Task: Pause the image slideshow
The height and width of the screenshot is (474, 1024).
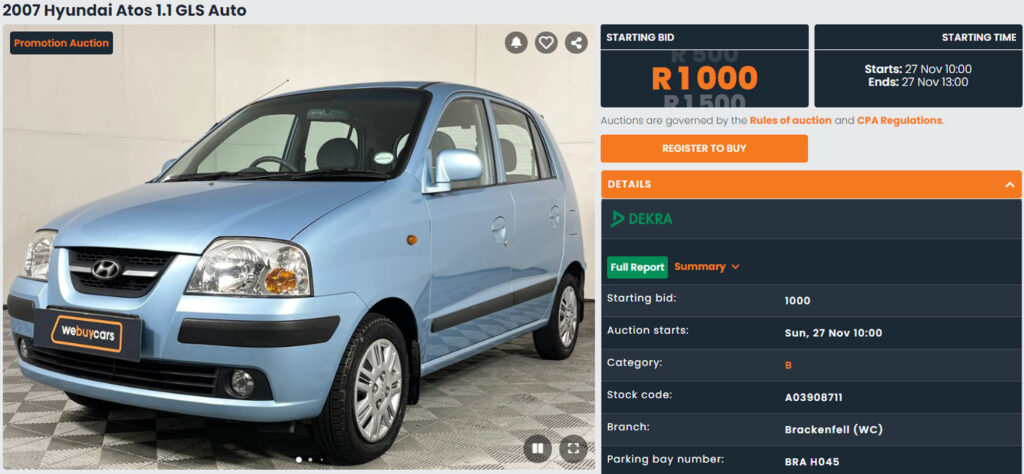Action: coord(537,449)
